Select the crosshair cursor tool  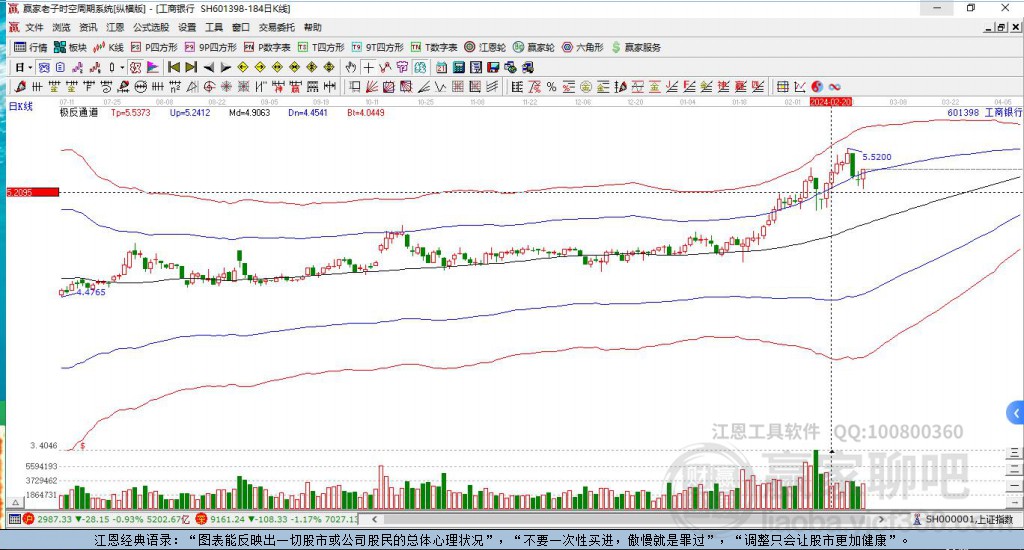368,67
